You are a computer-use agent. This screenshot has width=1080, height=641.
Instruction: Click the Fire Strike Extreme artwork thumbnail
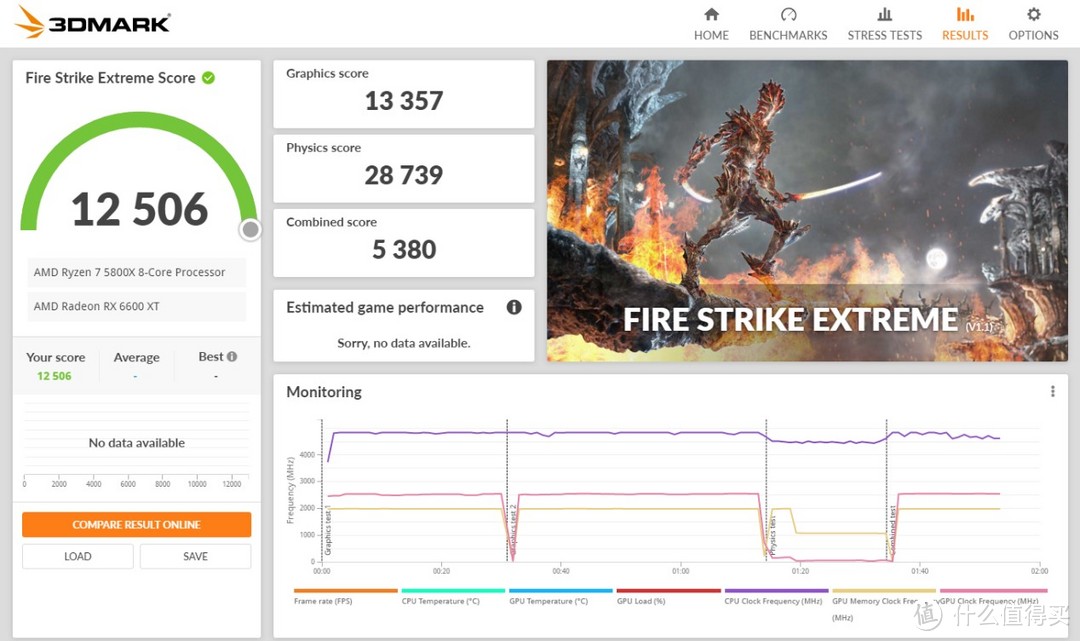(x=807, y=211)
